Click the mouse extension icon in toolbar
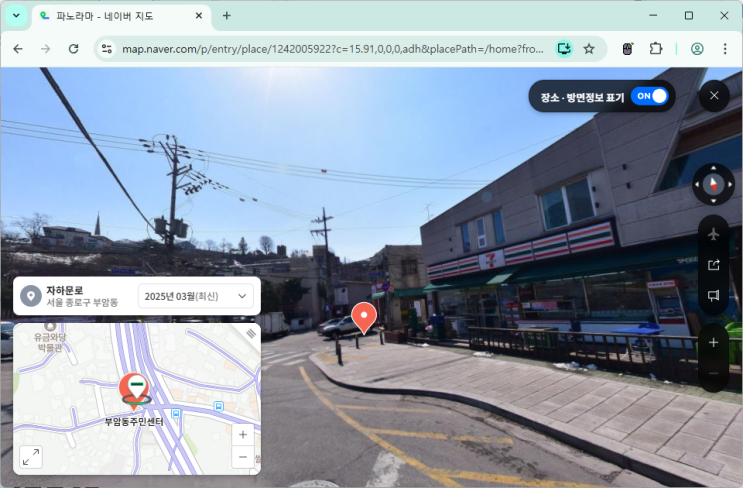Viewport: 743px width, 488px height. tap(628, 49)
